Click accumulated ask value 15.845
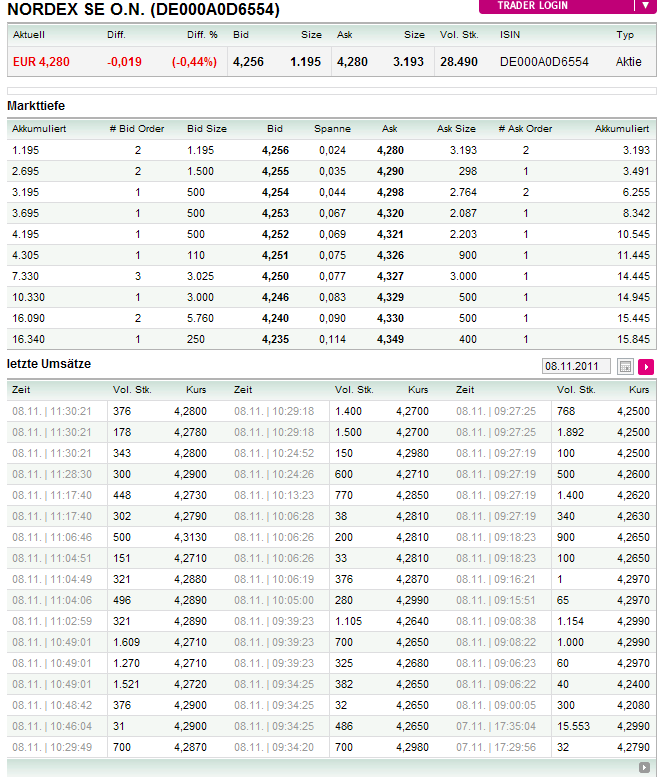This screenshot has width=663, height=777. click(x=633, y=339)
